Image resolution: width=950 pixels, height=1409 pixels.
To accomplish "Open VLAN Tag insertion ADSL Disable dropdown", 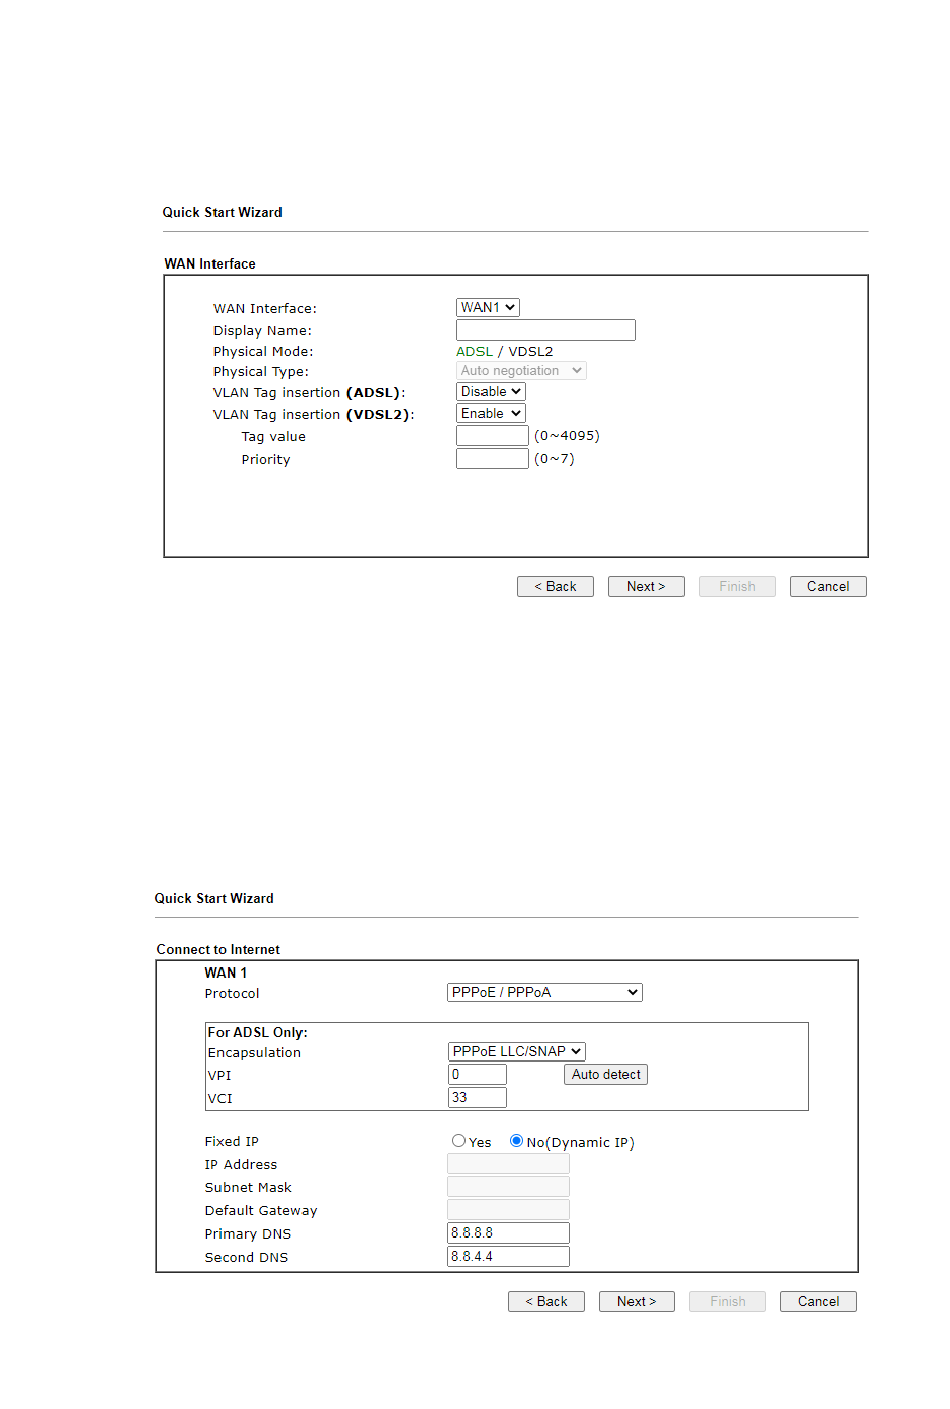I will pyautogui.click(x=491, y=391).
